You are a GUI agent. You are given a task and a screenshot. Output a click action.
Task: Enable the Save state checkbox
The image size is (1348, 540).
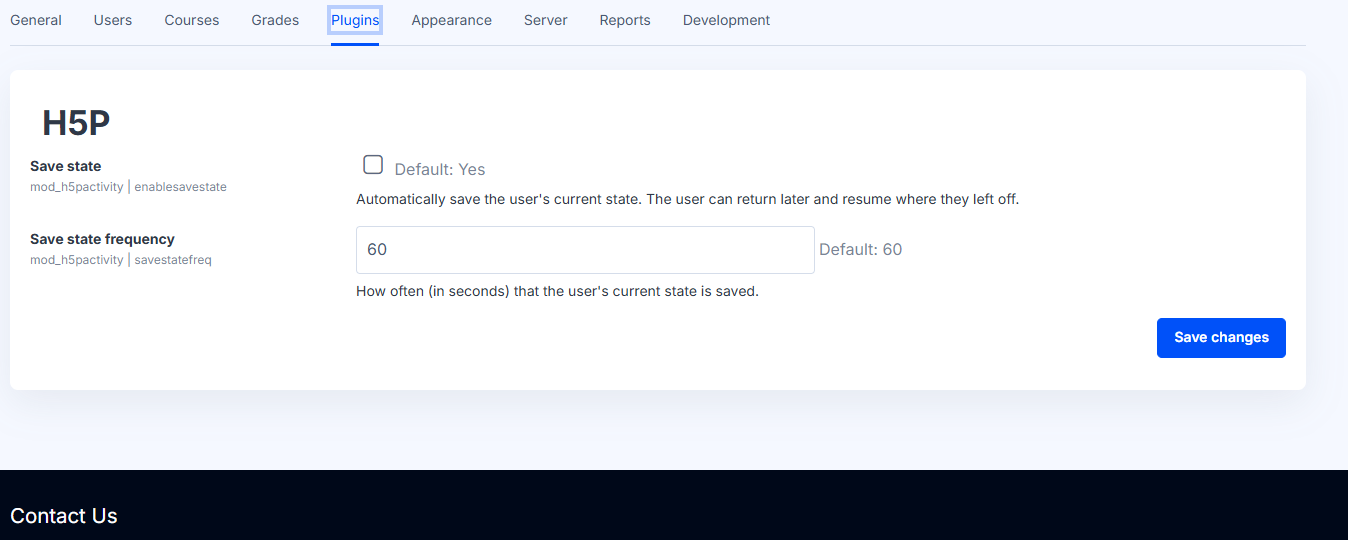(373, 165)
